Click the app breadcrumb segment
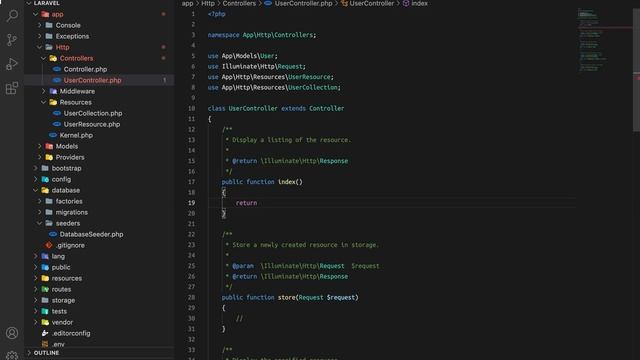Screen dimensions: 640x360 tap(187, 3)
